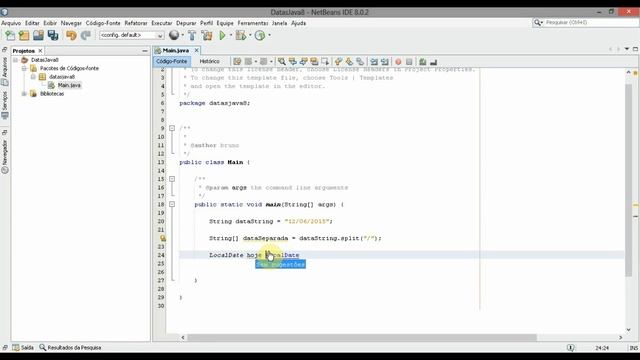The height and width of the screenshot is (360, 640).
Task: Open the Arquivos sidebar tab
Action: click(5, 71)
